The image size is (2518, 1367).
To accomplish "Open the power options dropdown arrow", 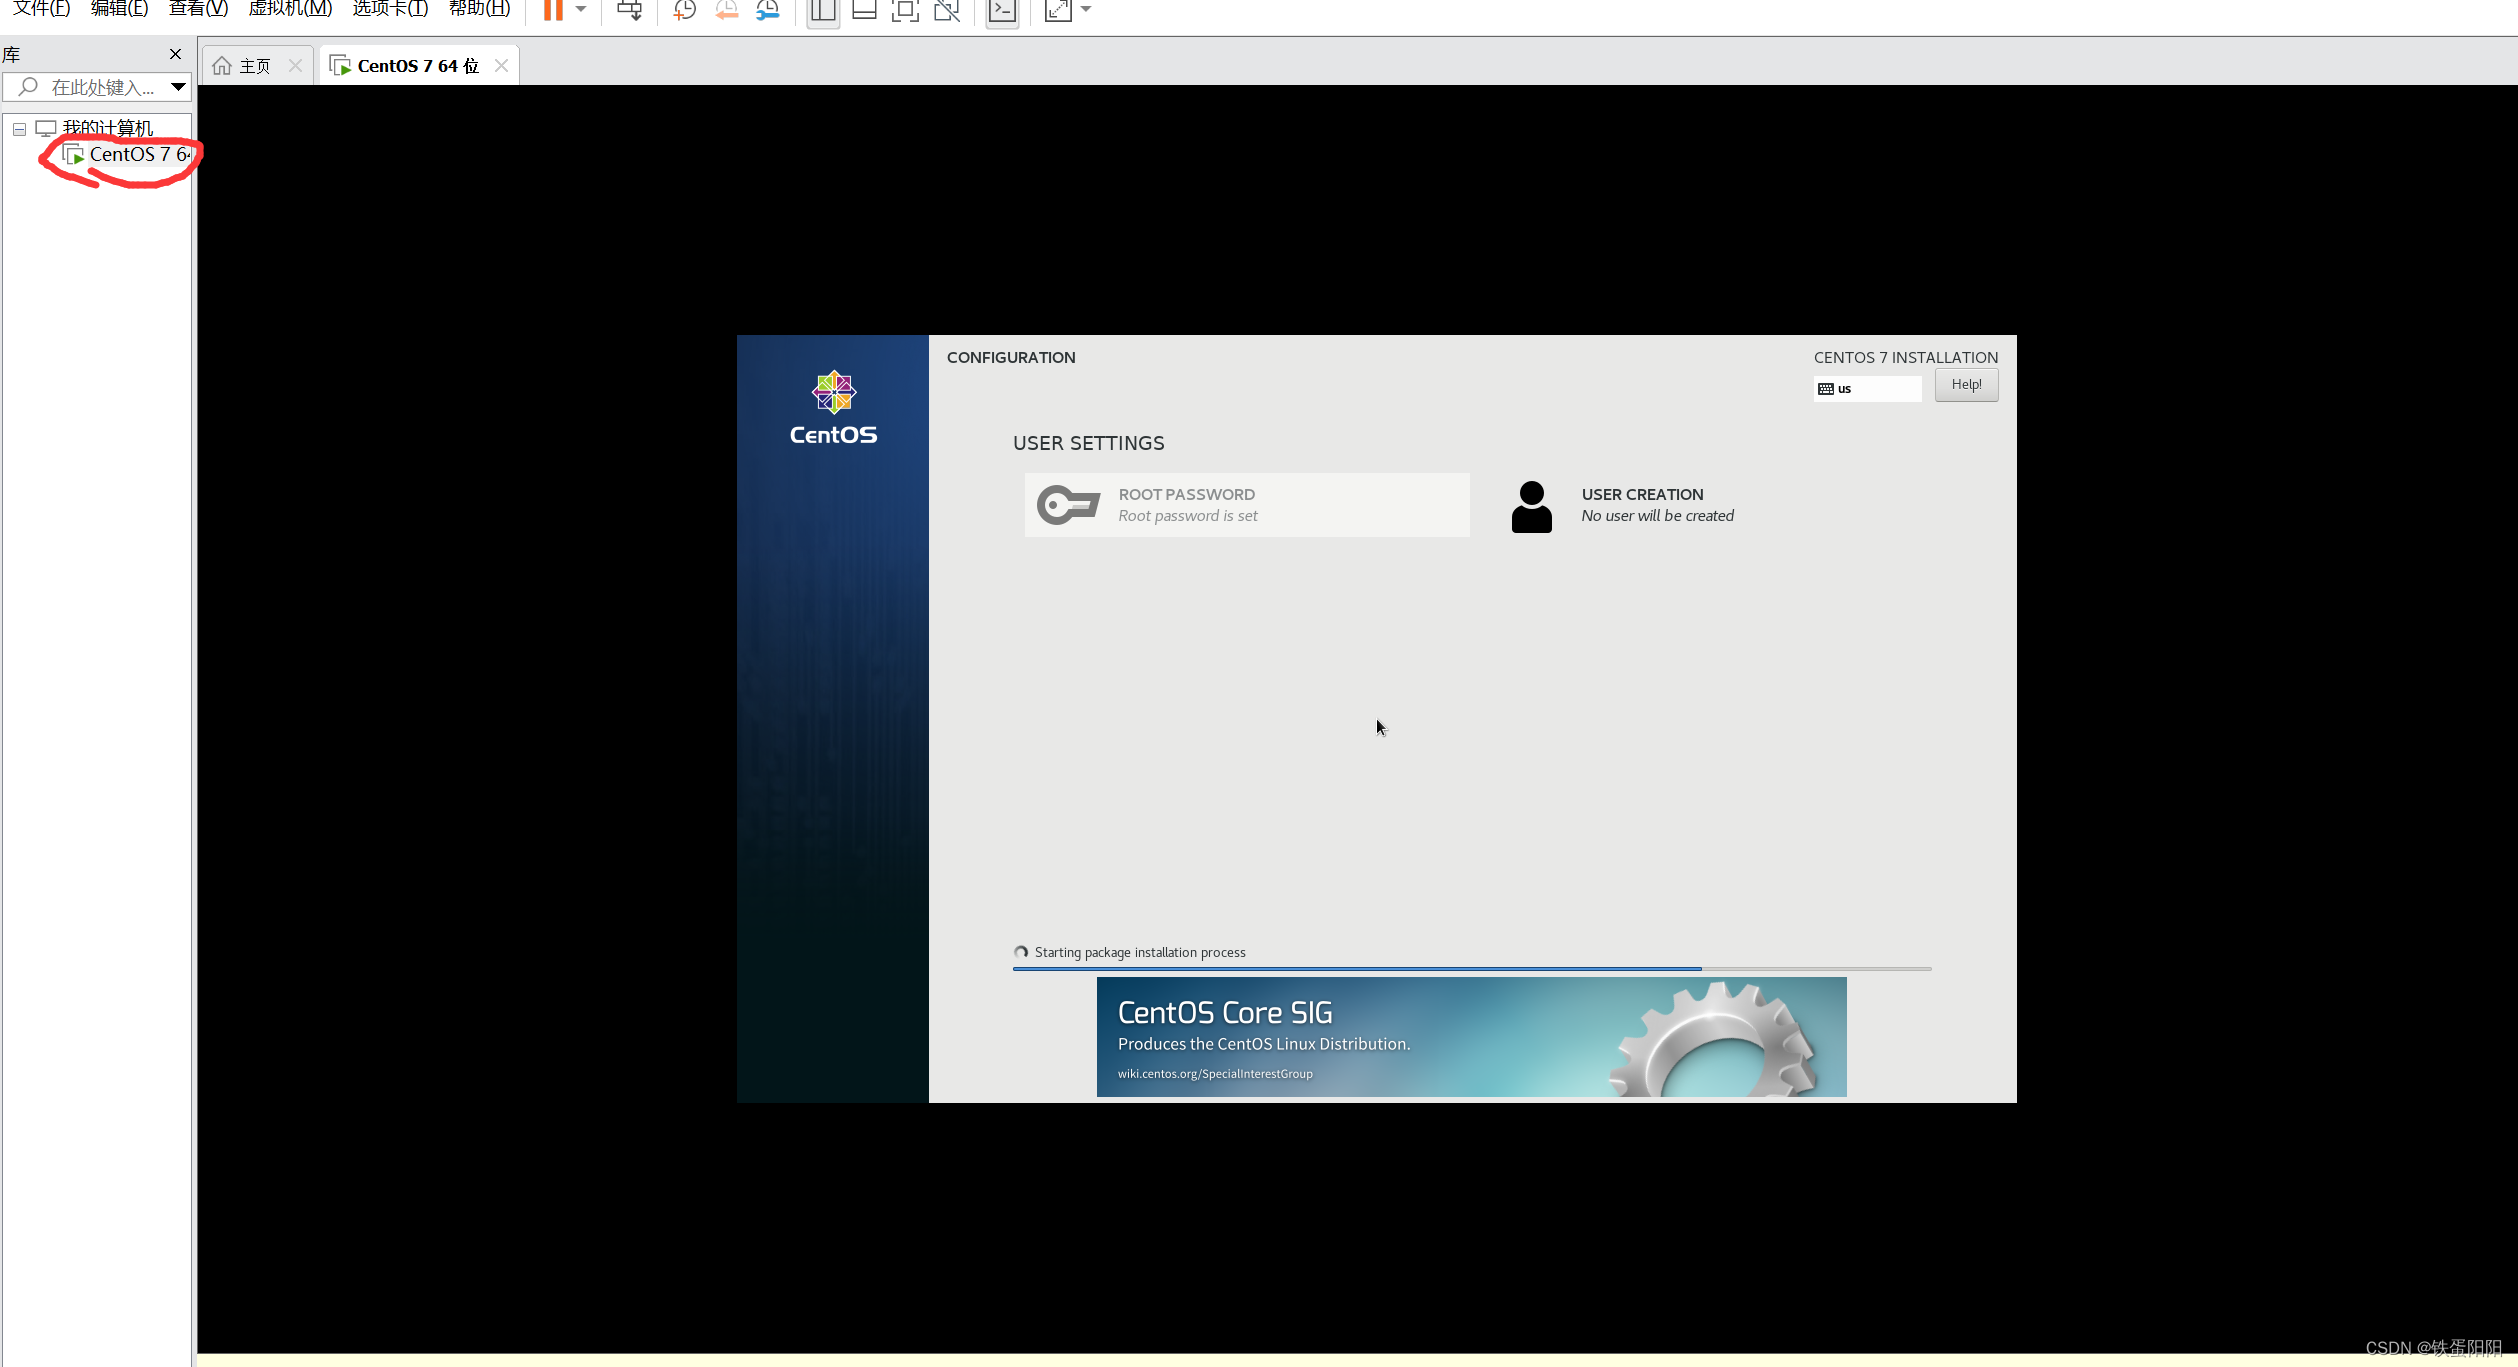I will pyautogui.click(x=581, y=10).
